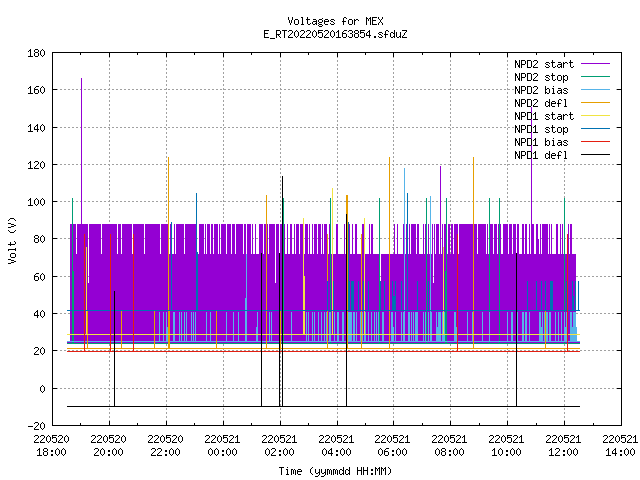
Task: Click the 220521 12:00 x-axis tick label
Action: click(x=563, y=446)
